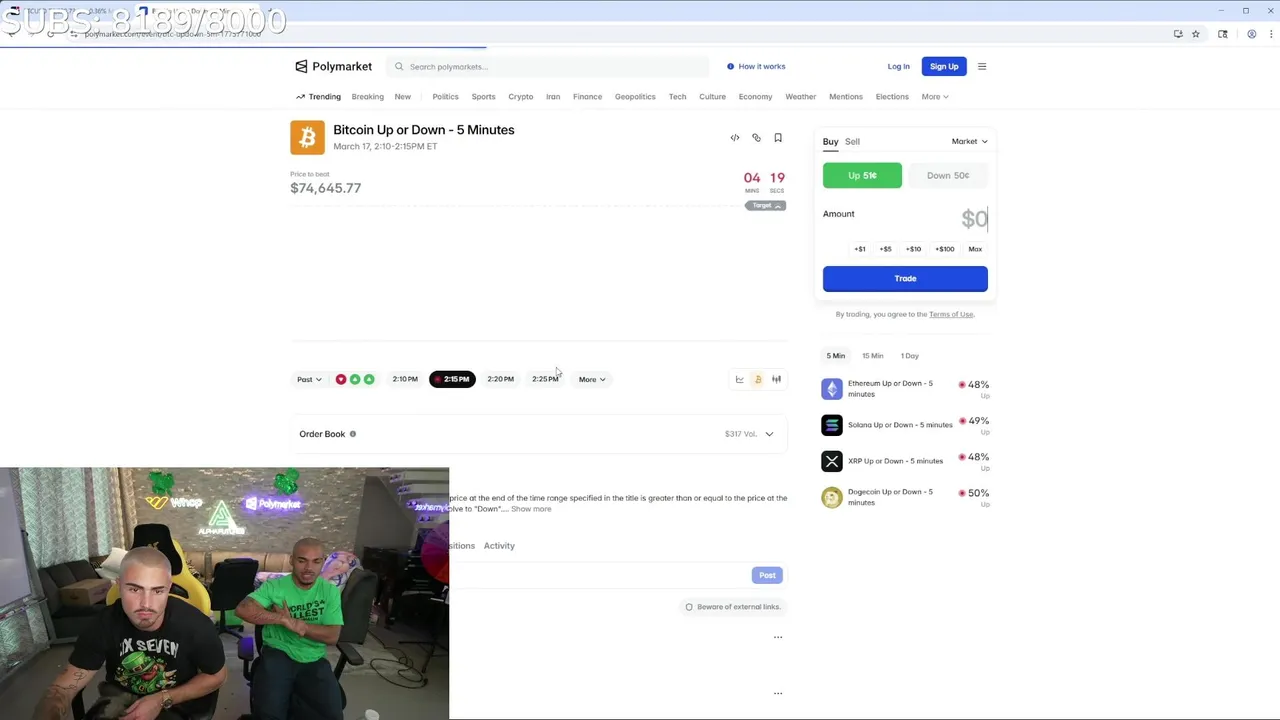
Task: Select the 2:15 PM time slot
Action: point(452,379)
